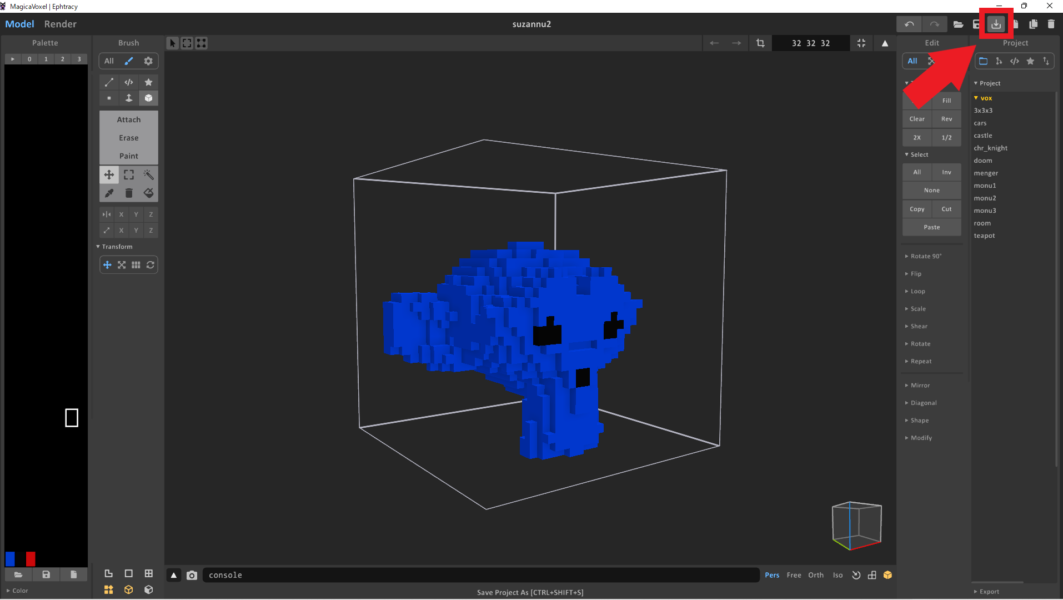Select the star-shaped brush mode icon

point(148,82)
